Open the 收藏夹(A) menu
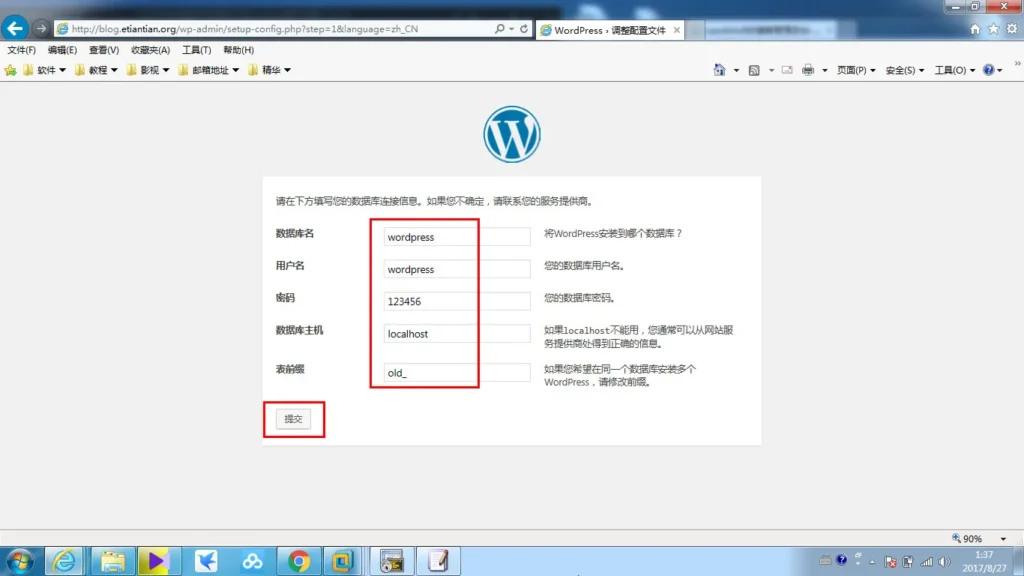 click(x=150, y=50)
